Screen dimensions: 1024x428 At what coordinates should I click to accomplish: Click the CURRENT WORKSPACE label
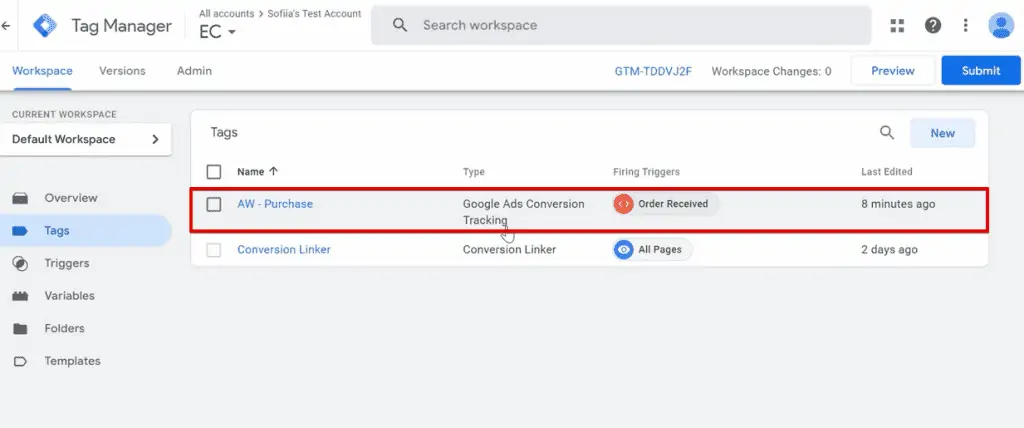(64, 114)
